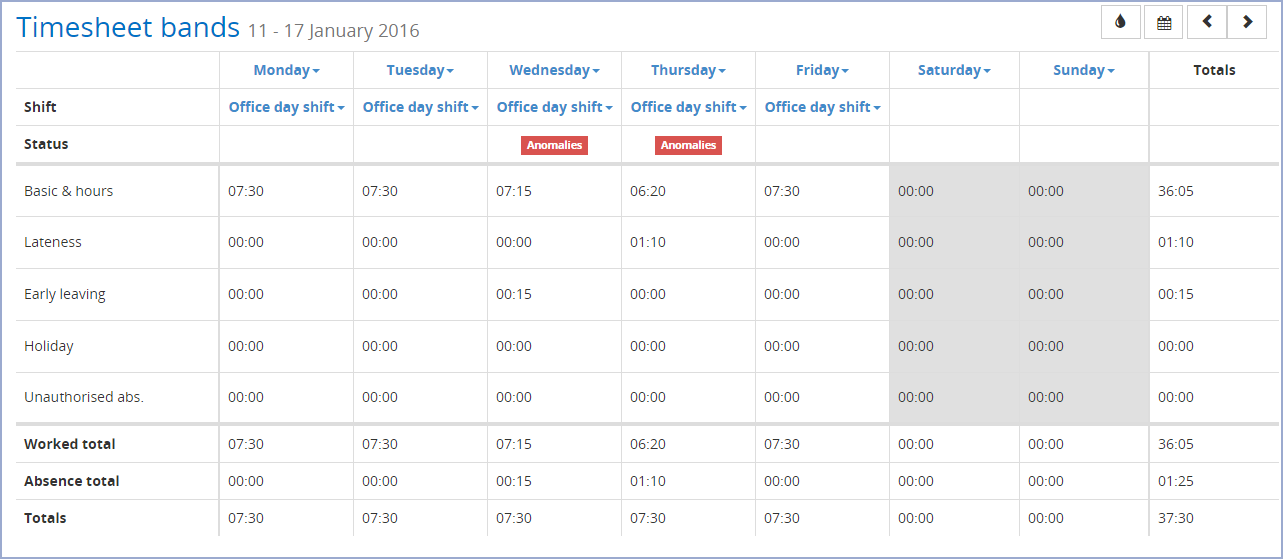Click the Lateness row label
This screenshot has width=1283, height=559.
tap(53, 242)
